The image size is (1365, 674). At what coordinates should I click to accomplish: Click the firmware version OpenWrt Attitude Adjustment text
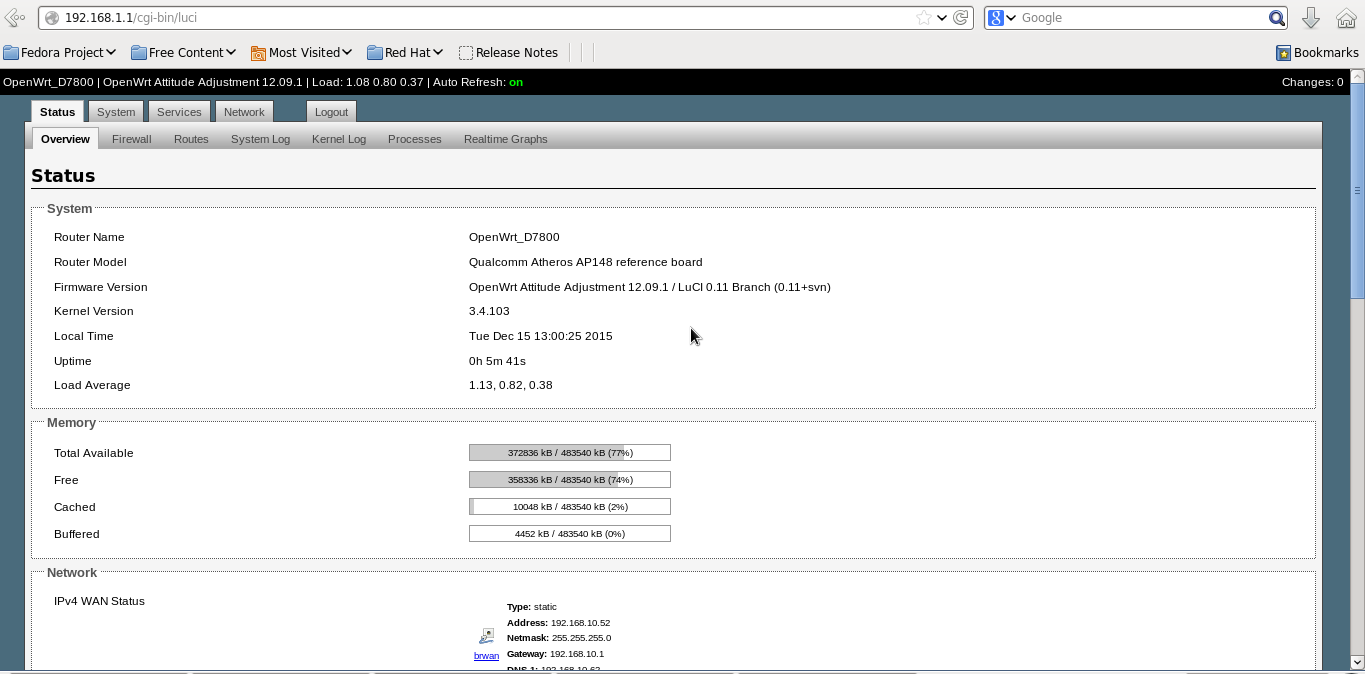(x=650, y=287)
